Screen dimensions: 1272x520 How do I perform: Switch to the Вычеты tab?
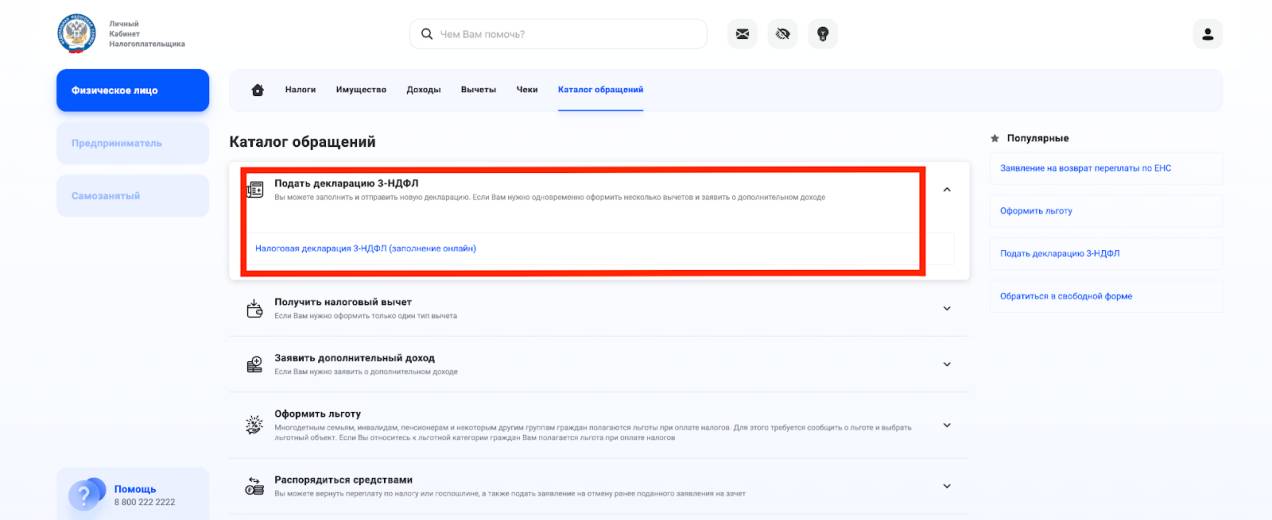[x=478, y=90]
